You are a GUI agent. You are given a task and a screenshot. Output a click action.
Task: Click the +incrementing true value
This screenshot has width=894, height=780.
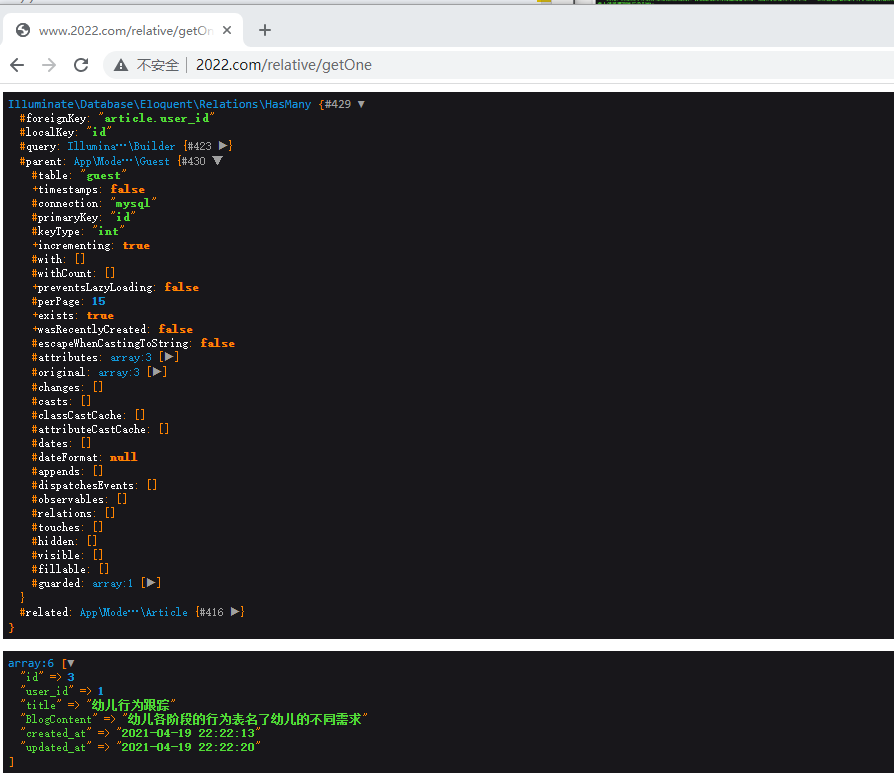point(136,246)
